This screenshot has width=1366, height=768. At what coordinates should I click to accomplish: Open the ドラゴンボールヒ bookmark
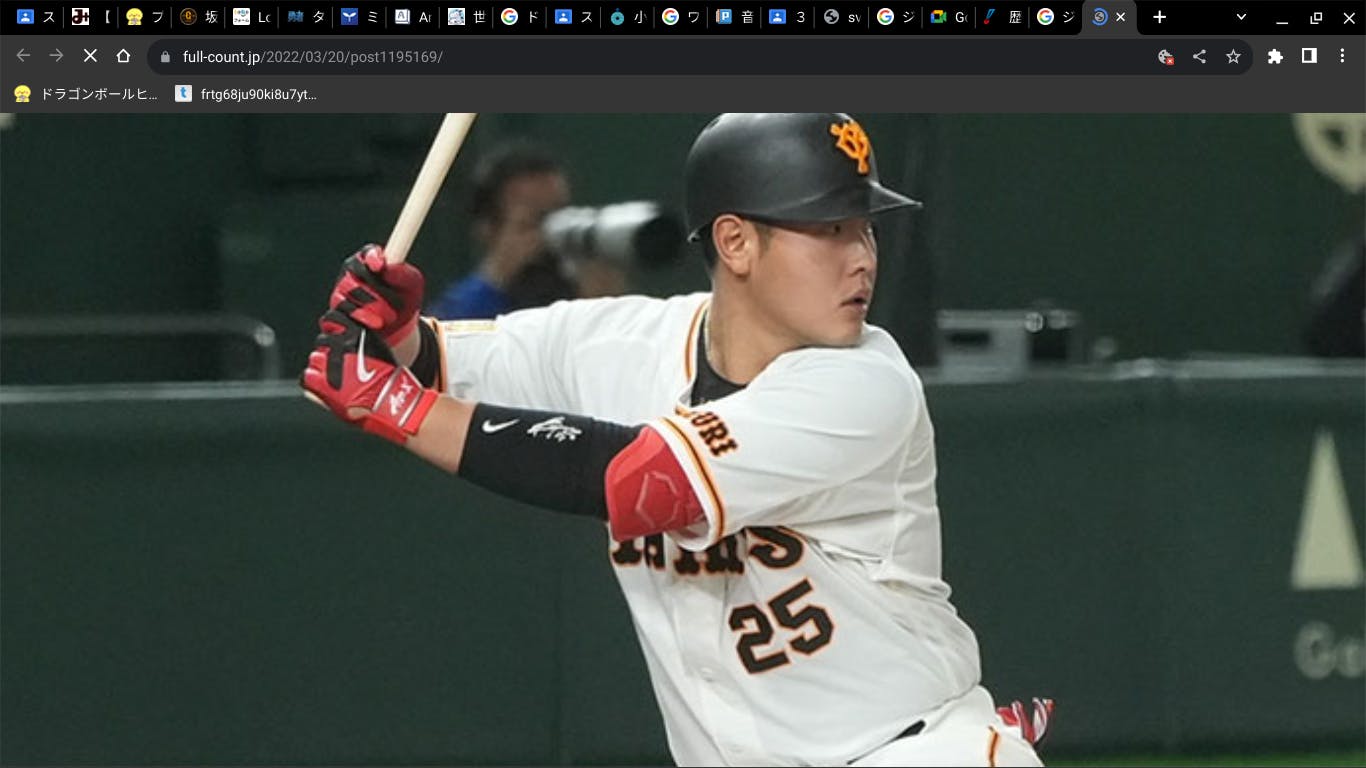[x=86, y=94]
